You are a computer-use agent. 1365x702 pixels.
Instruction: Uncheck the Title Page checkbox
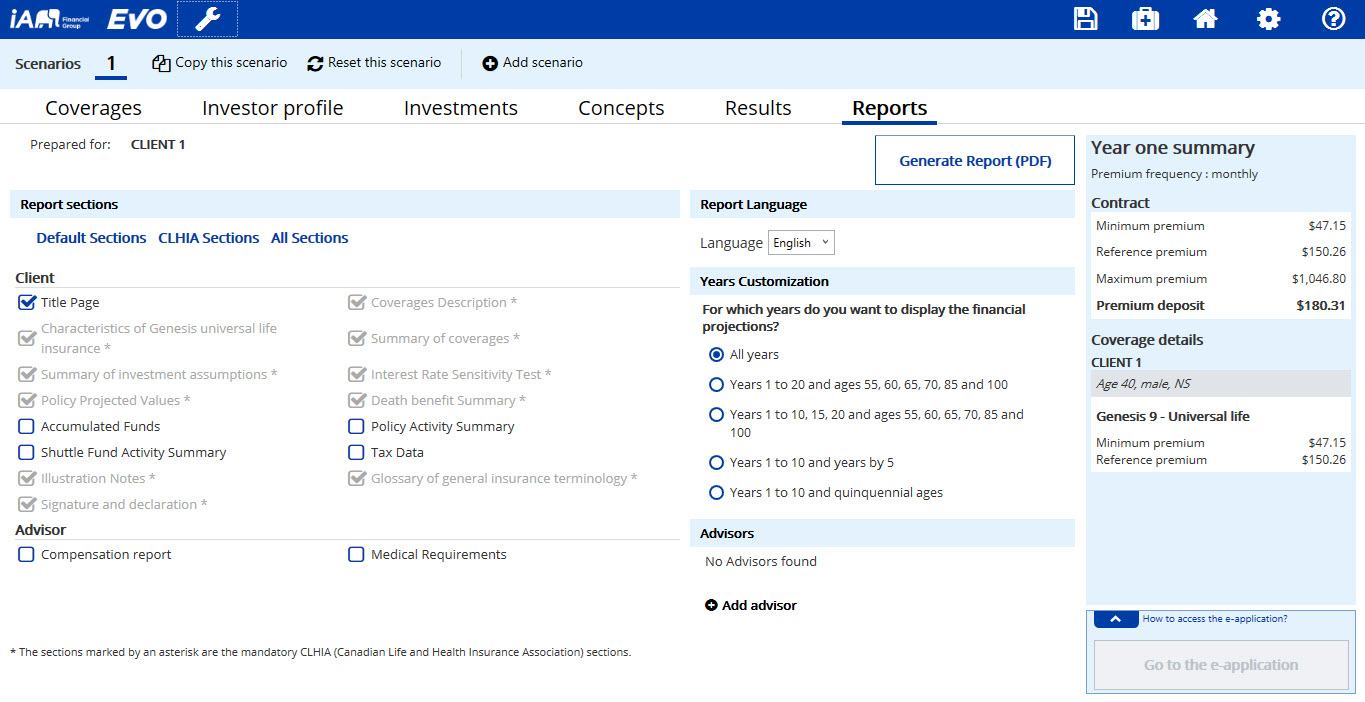coord(27,302)
